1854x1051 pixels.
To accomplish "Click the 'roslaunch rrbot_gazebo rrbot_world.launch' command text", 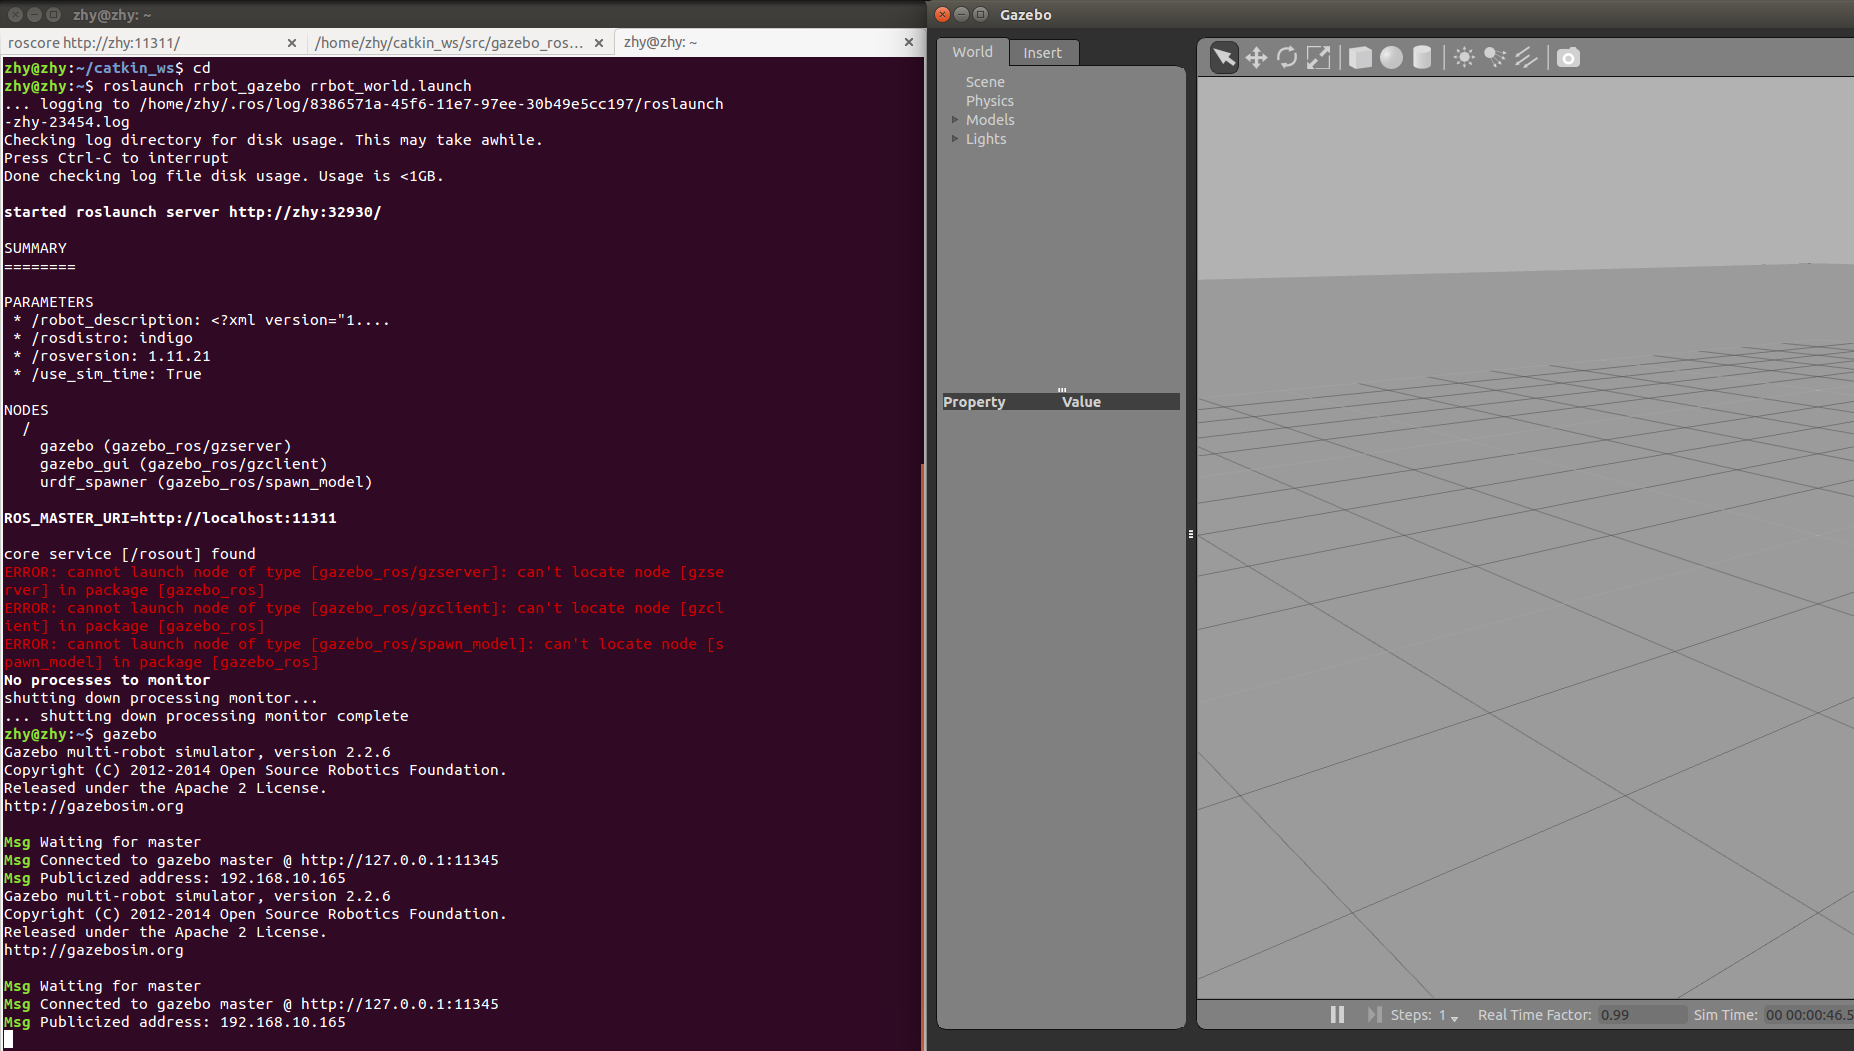I will click(287, 86).
